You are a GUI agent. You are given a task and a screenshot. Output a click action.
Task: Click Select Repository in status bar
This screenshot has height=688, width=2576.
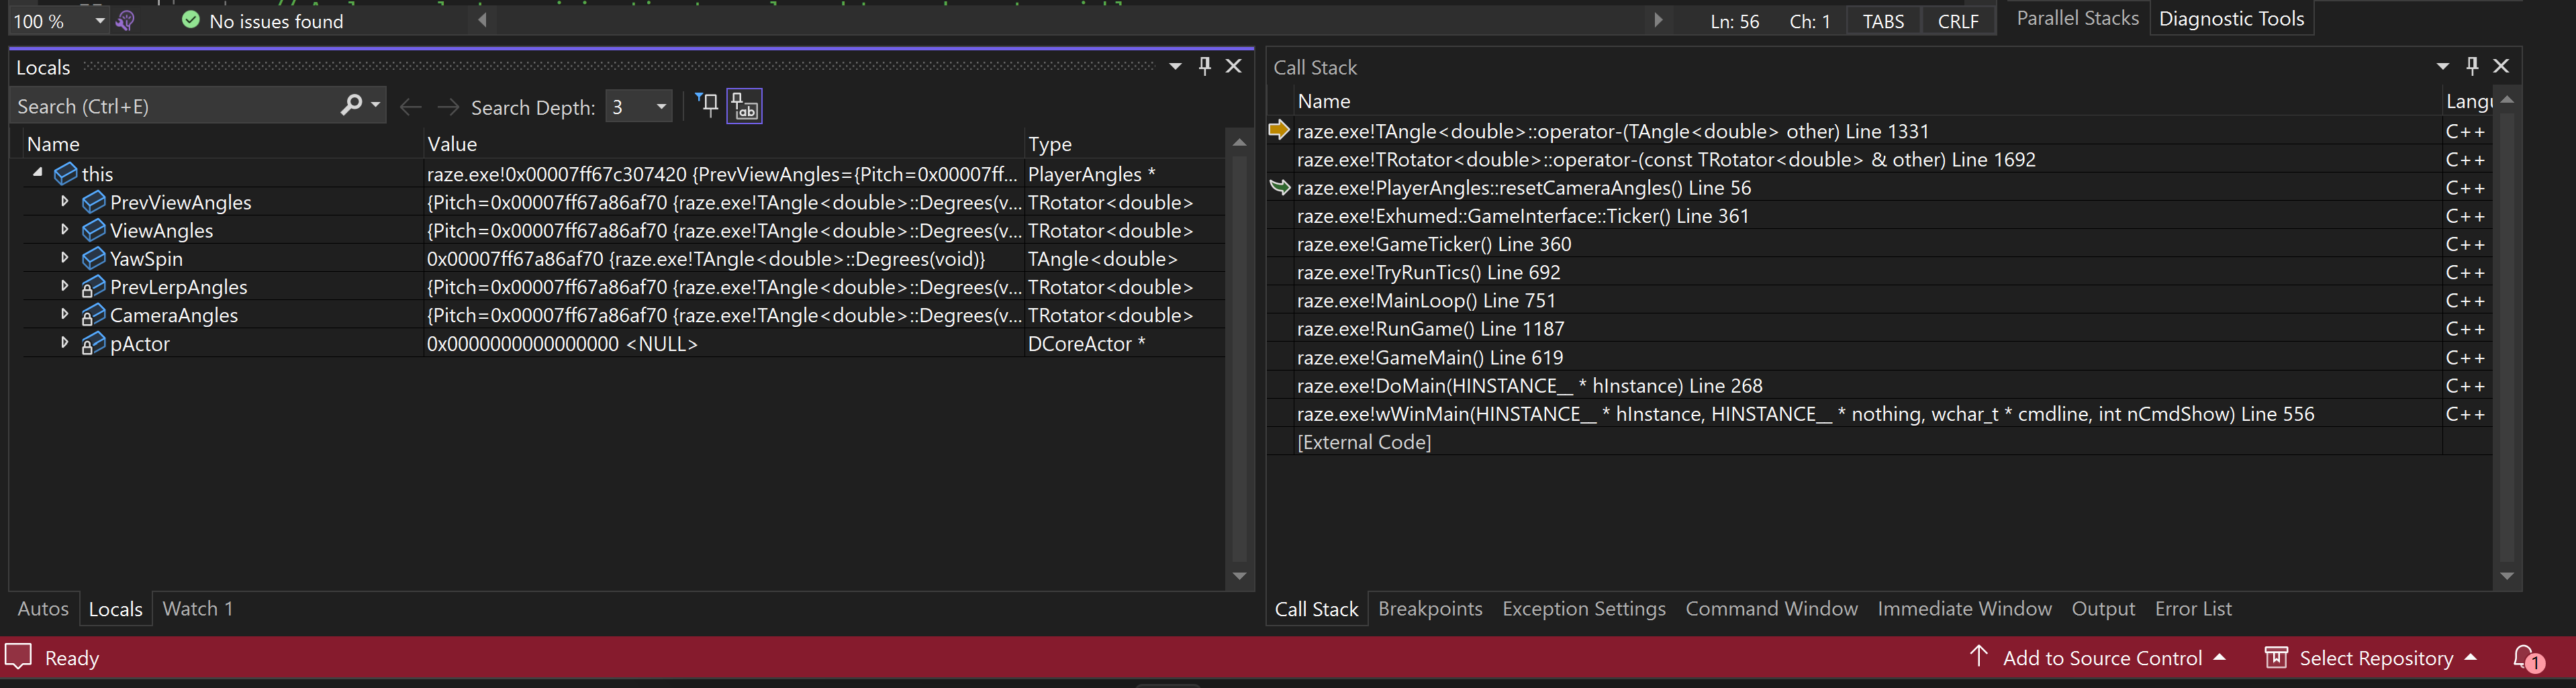2370,658
